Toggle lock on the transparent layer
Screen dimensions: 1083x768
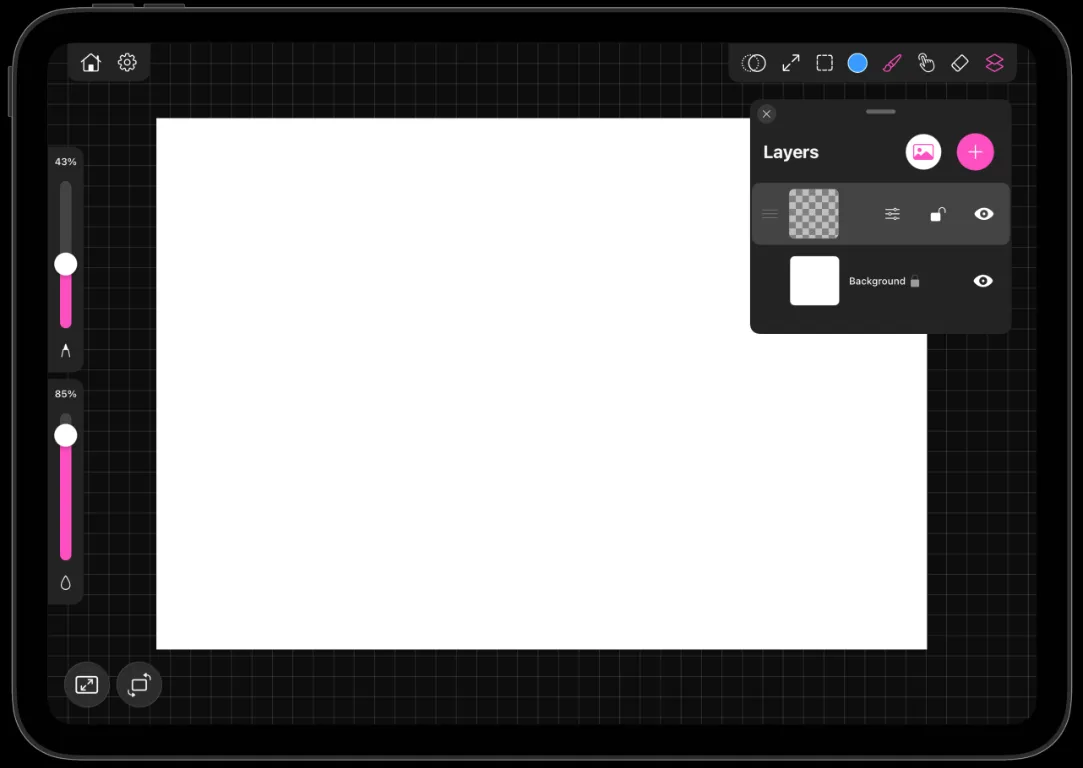coord(937,214)
